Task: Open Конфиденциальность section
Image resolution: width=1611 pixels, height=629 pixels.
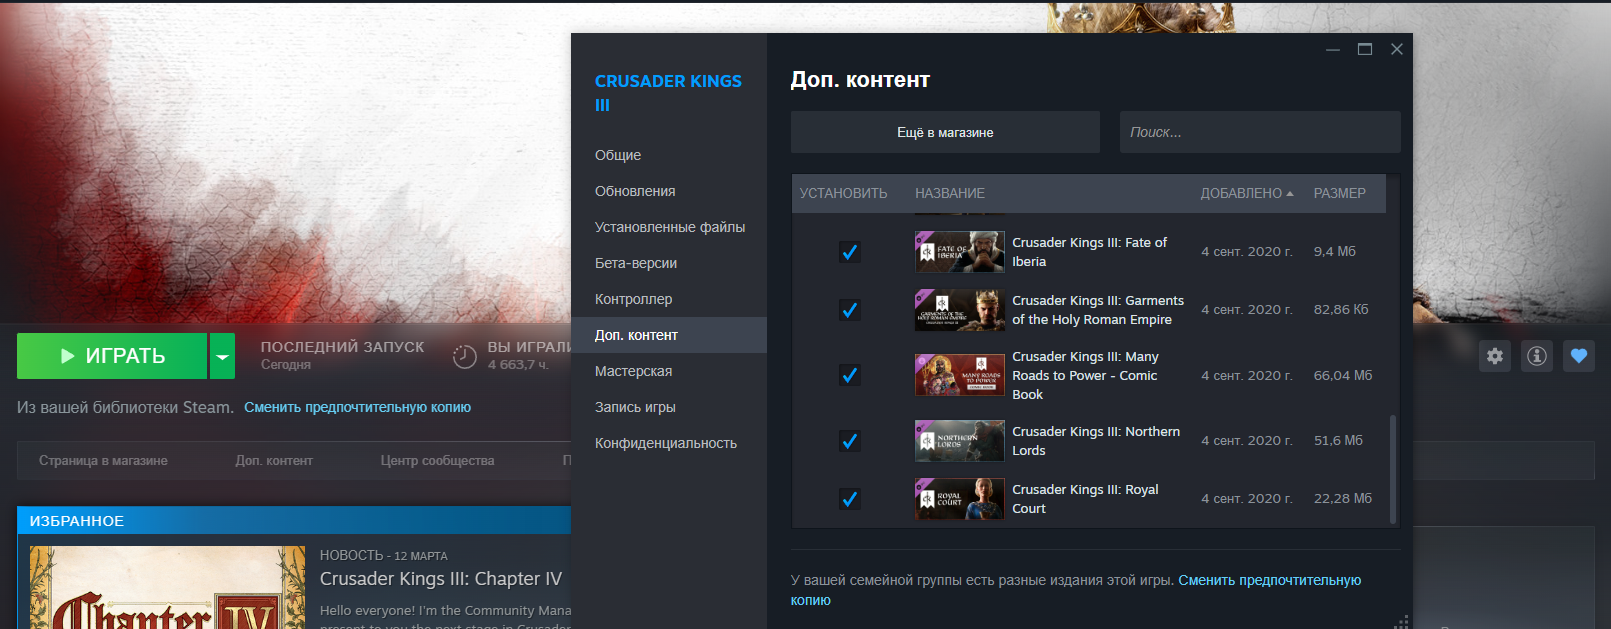Action: click(669, 443)
